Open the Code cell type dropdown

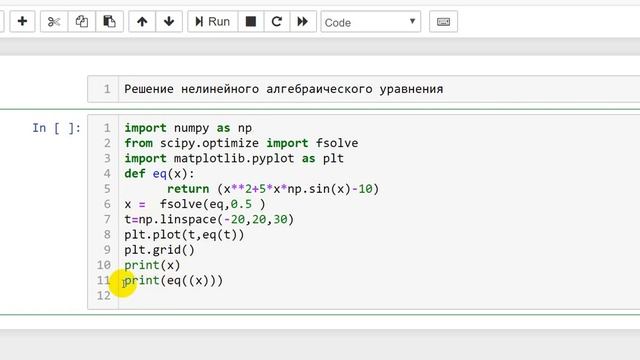(x=371, y=22)
